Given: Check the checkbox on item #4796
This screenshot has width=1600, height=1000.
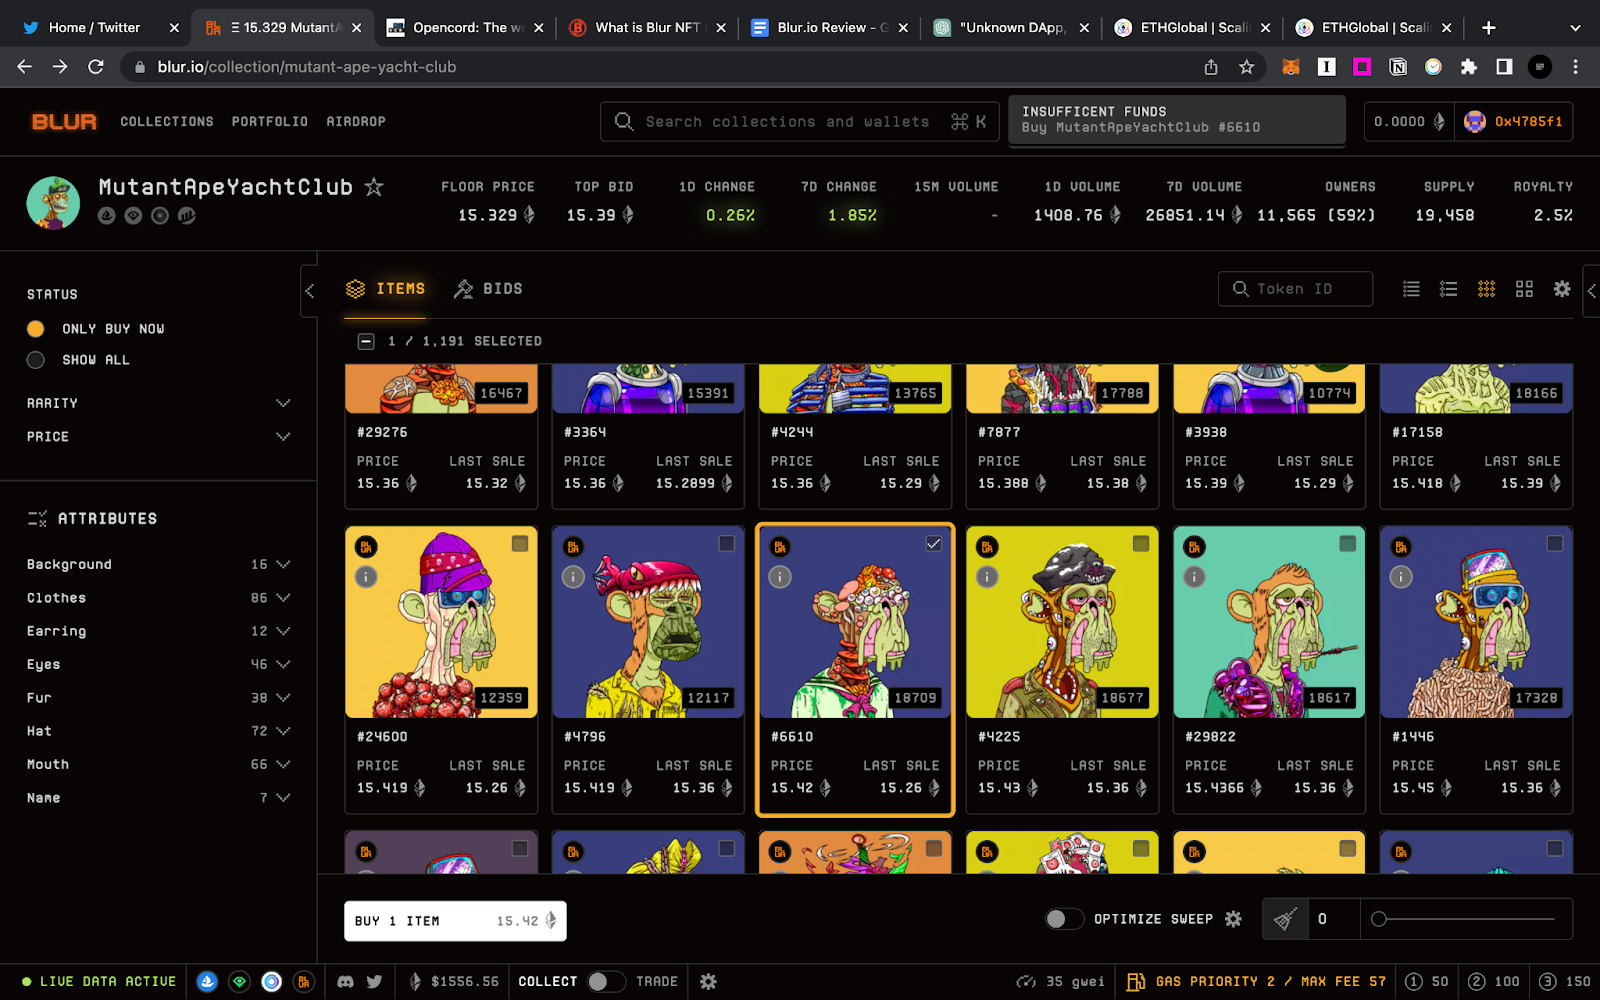Looking at the screenshot, I should coord(727,544).
